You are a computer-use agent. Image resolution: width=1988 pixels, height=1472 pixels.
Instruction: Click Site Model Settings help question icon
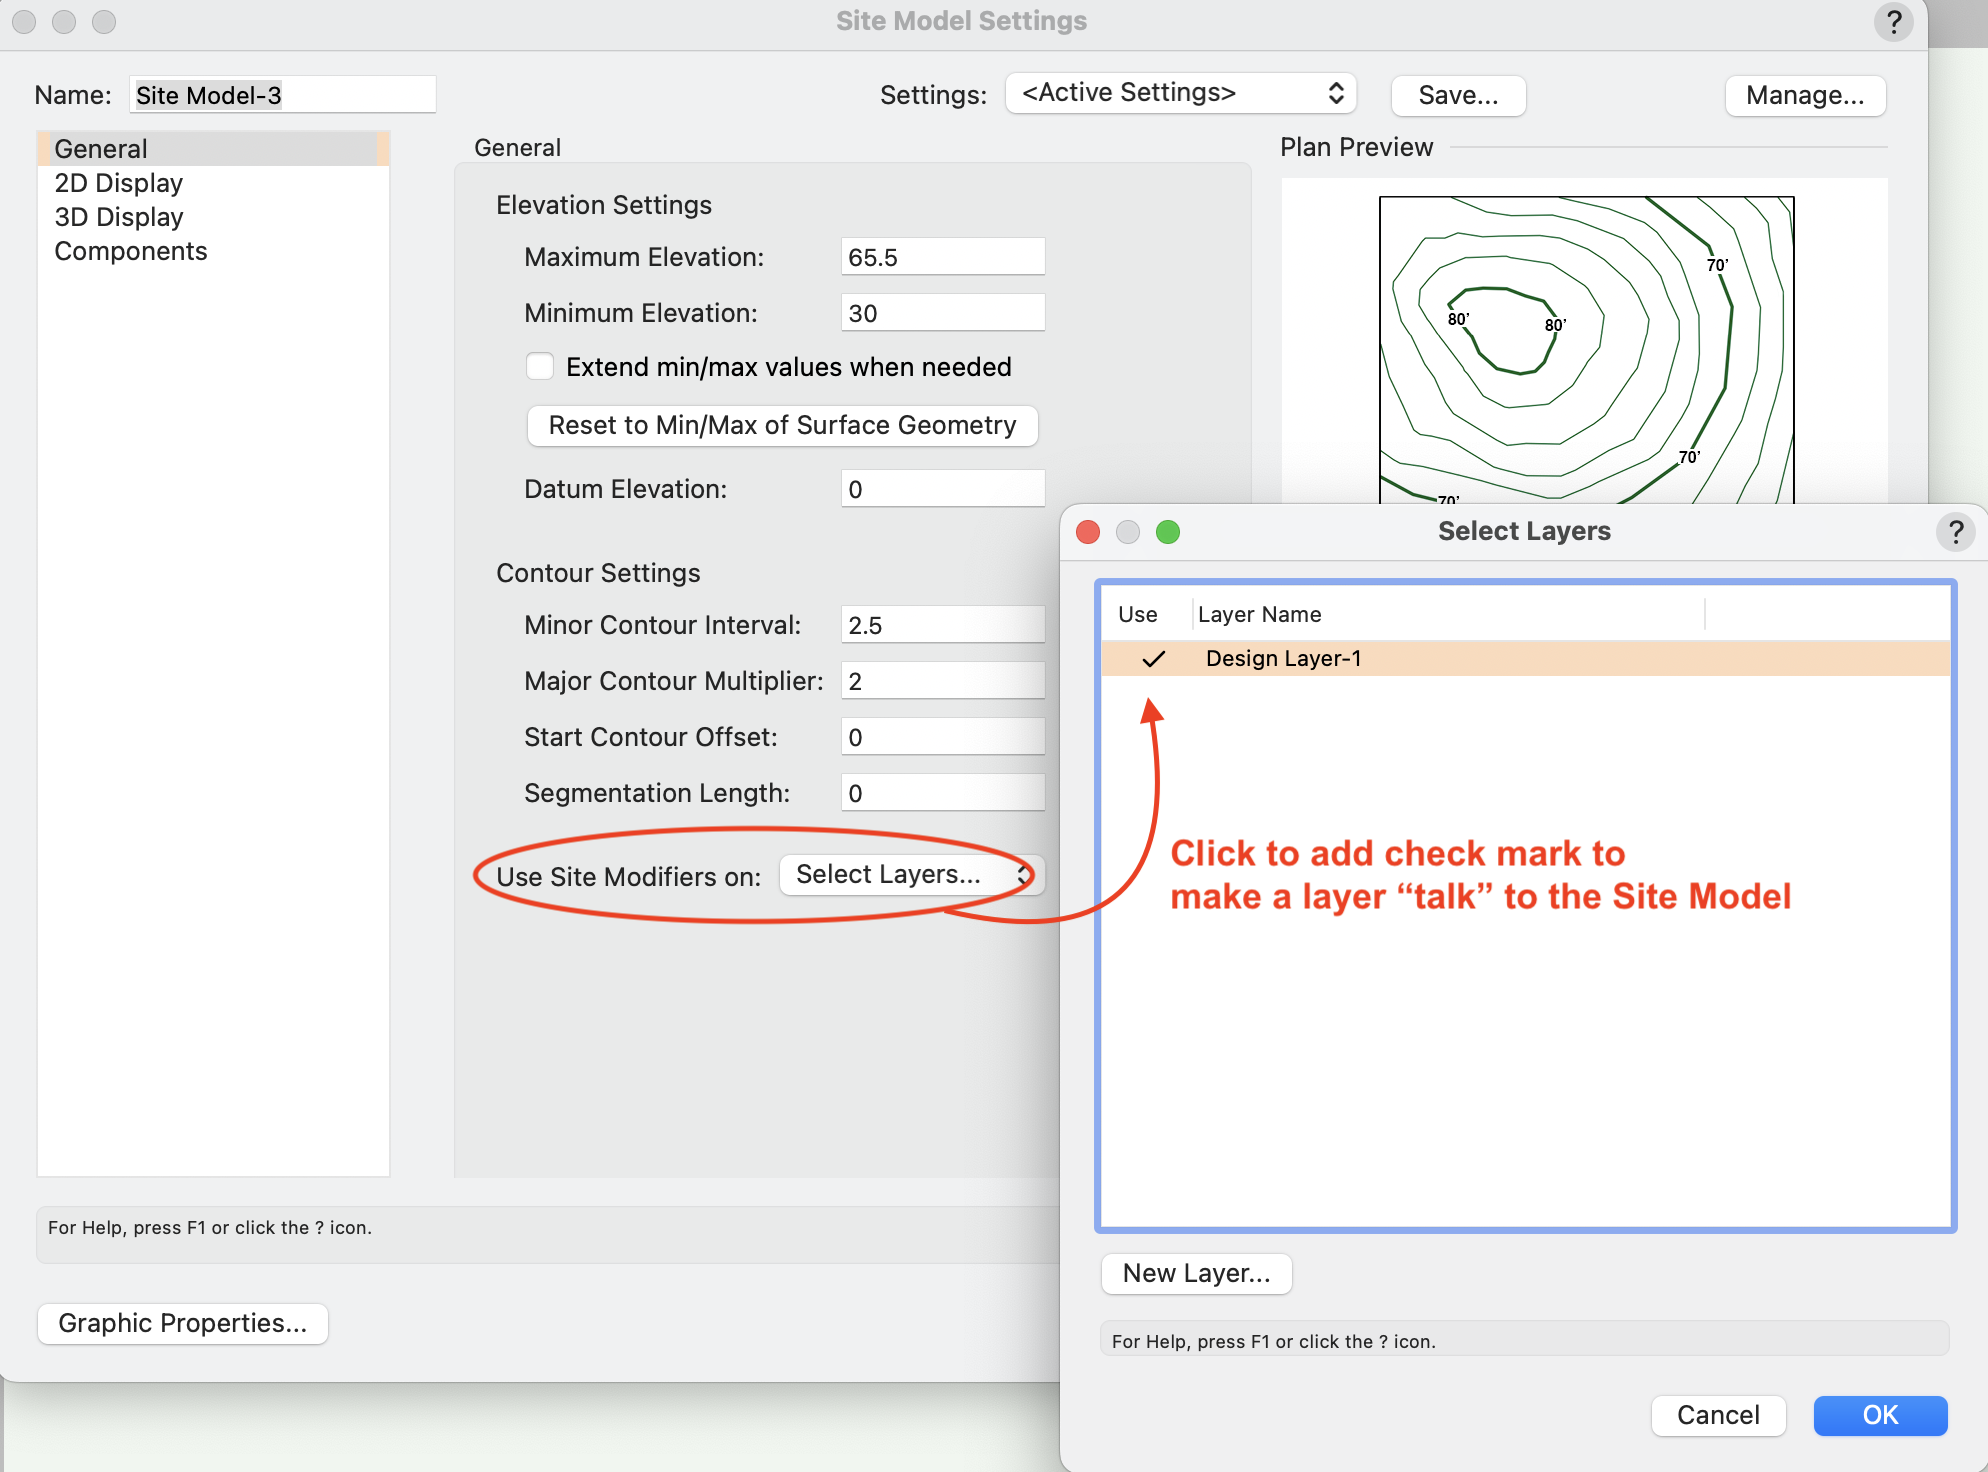click(1893, 21)
